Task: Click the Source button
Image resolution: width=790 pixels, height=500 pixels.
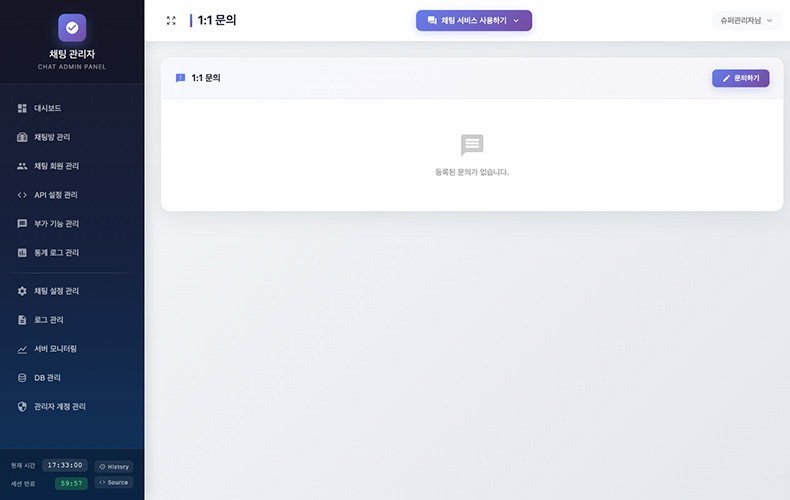Action: (114, 482)
